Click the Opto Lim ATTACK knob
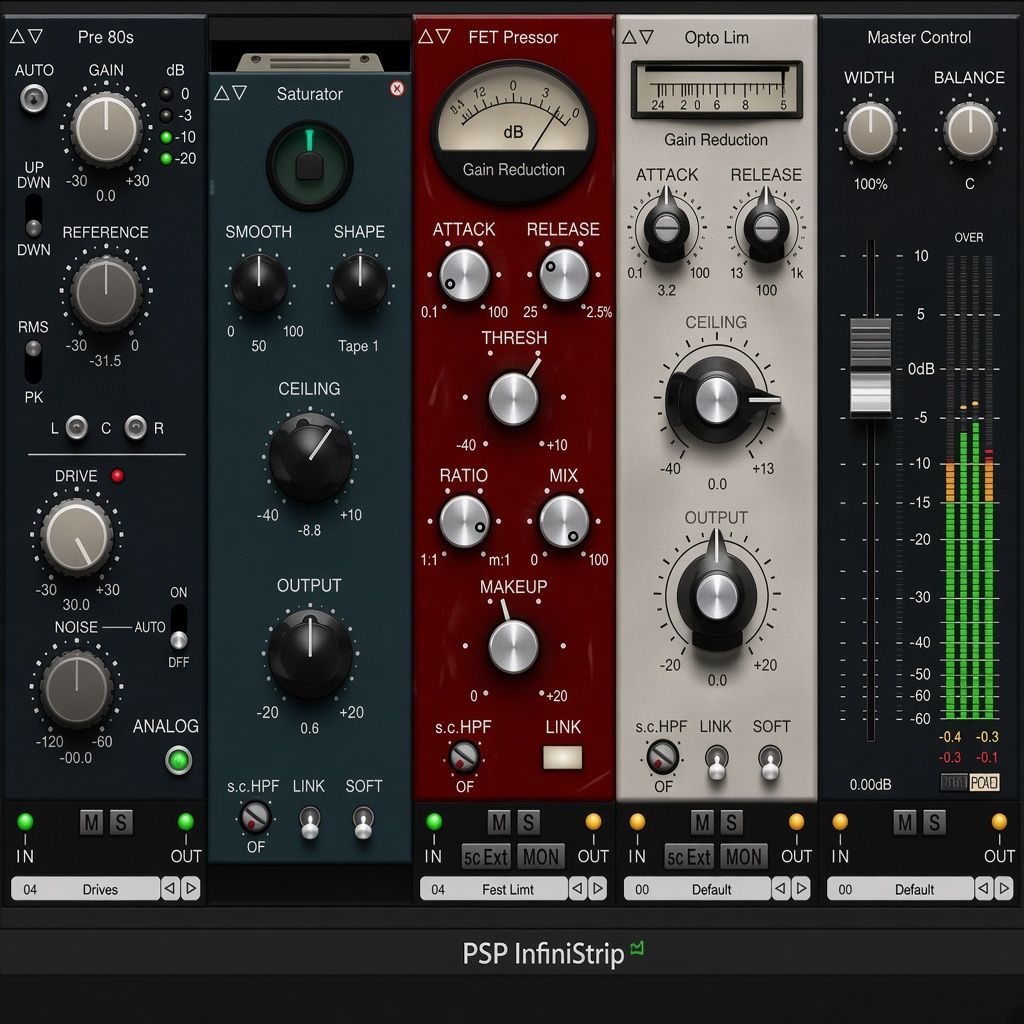The height and width of the screenshot is (1024, 1024). tap(666, 228)
